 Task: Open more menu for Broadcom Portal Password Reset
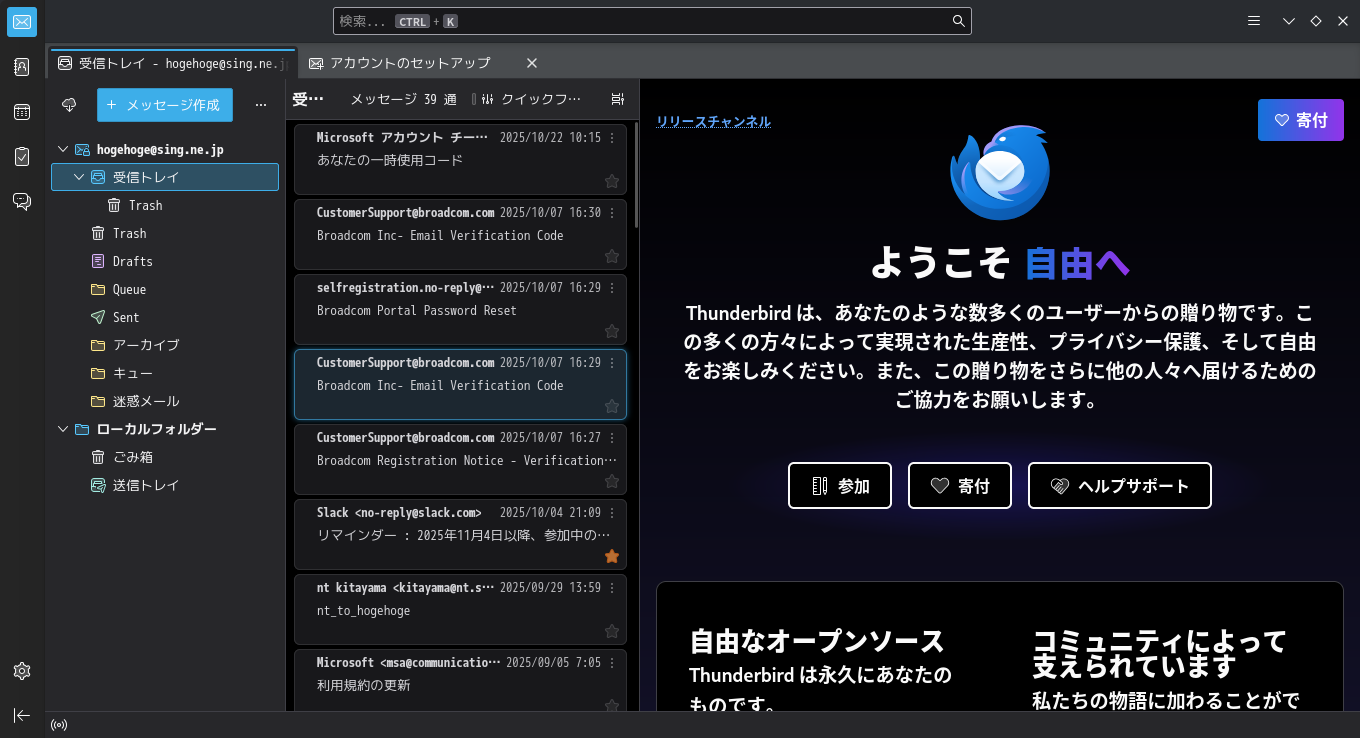(612, 288)
